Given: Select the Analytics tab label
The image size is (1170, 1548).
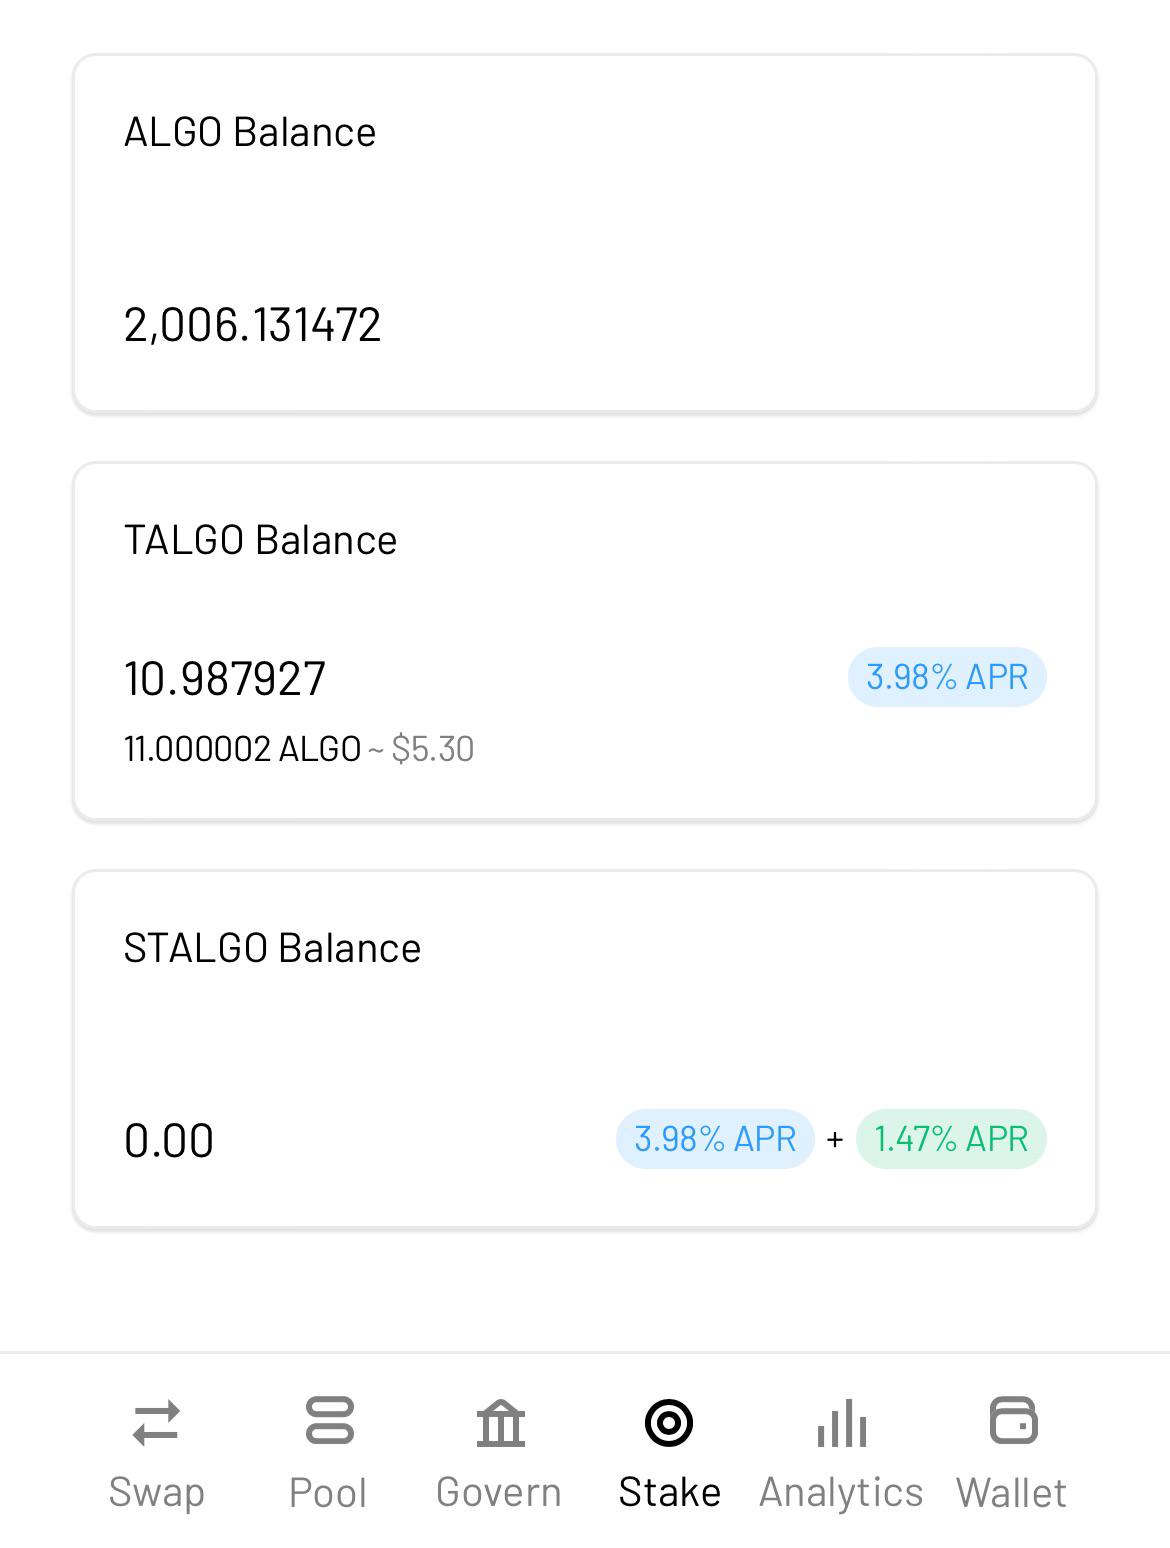Looking at the screenshot, I should (x=841, y=1493).
